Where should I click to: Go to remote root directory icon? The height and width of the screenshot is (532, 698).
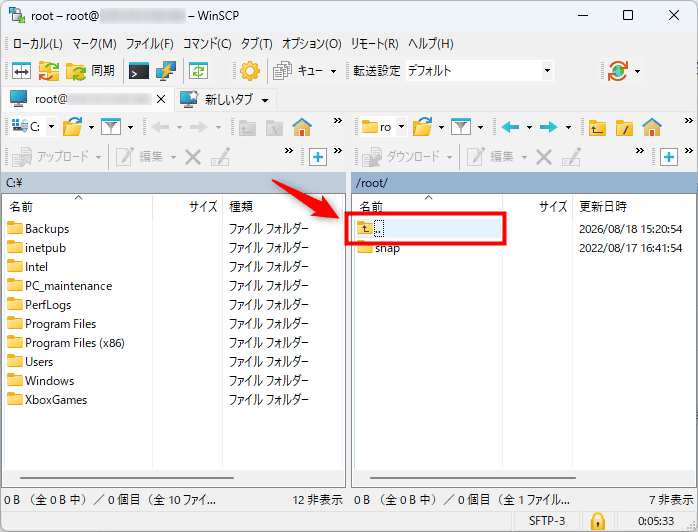[x=625, y=128]
